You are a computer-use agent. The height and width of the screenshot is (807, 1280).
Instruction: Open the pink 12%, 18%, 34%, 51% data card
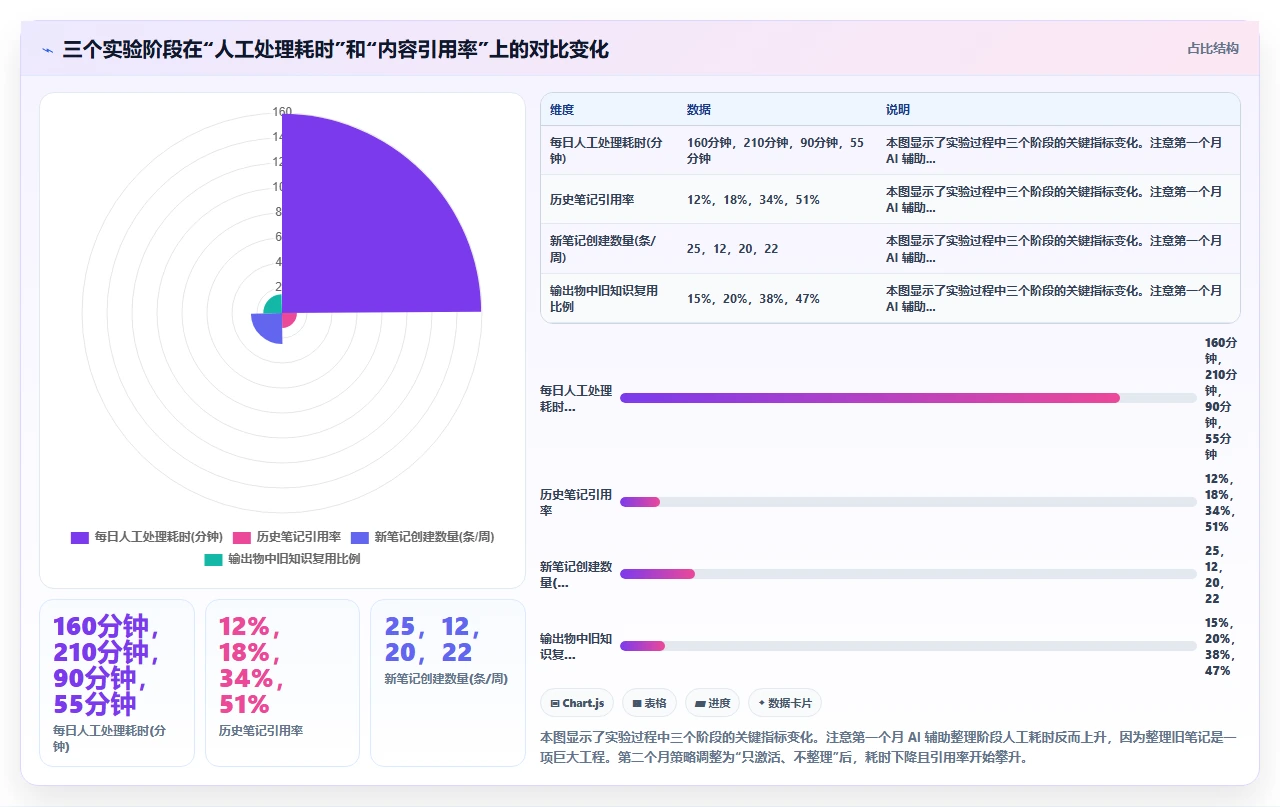(282, 683)
